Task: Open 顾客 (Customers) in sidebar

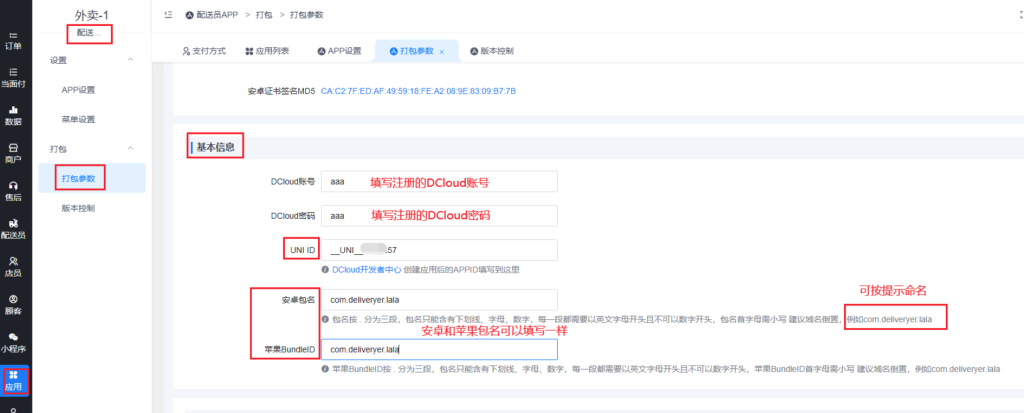Action: pos(13,304)
